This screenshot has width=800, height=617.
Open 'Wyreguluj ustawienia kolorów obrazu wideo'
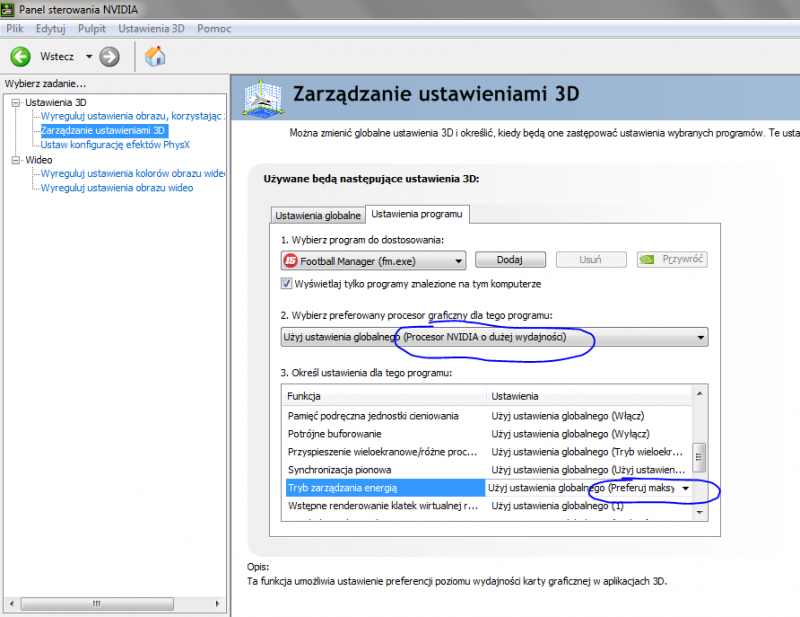pos(133,174)
